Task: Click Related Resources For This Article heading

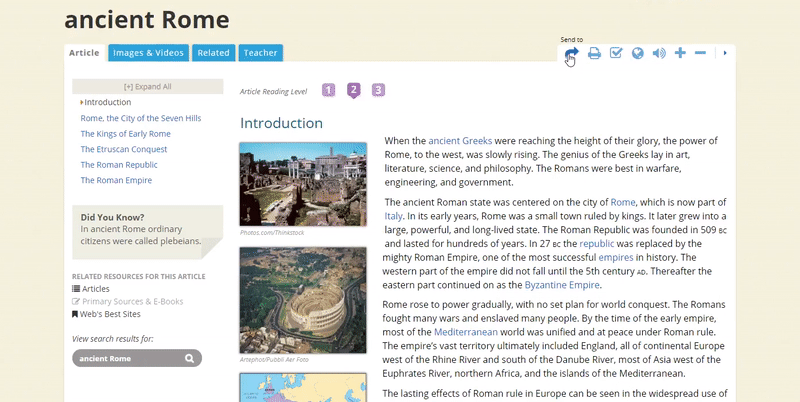Action: tap(138, 277)
